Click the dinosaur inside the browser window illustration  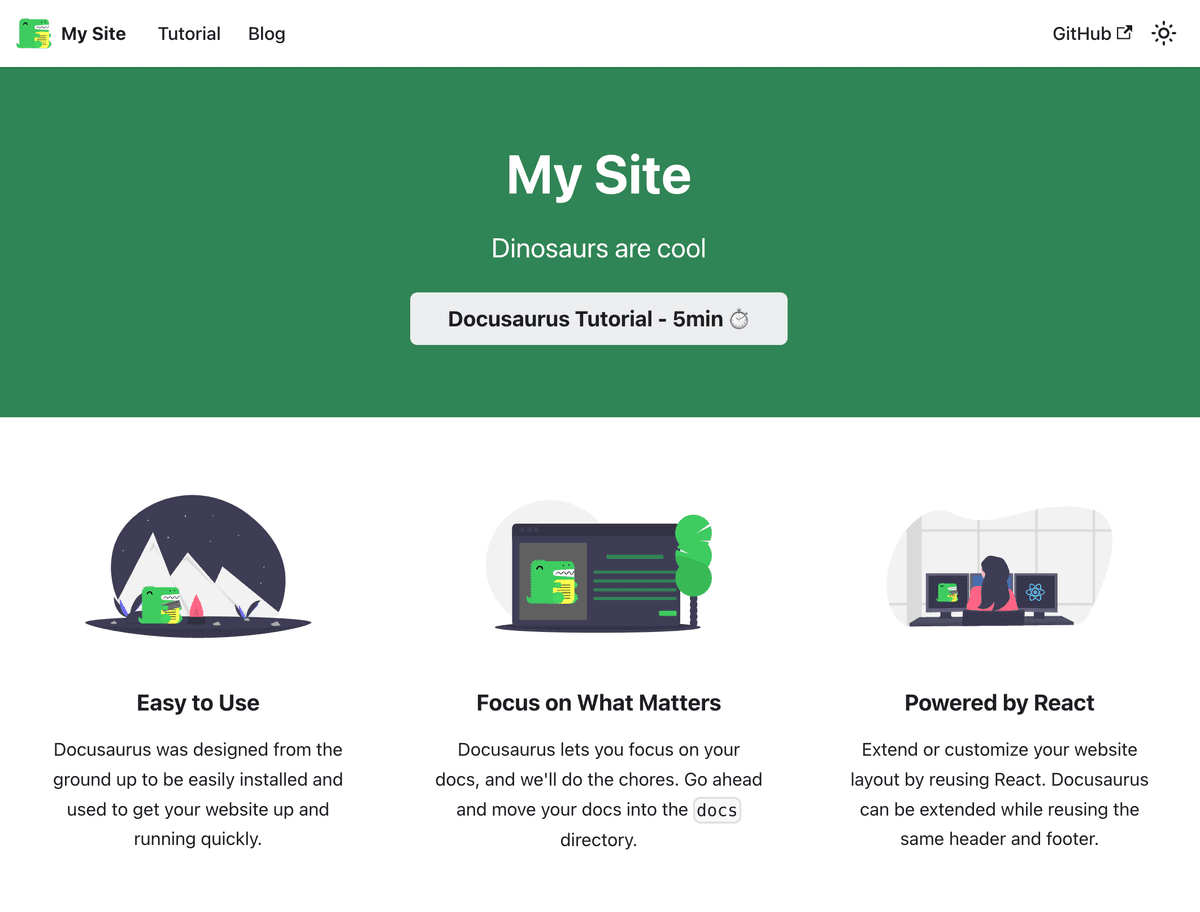553,582
